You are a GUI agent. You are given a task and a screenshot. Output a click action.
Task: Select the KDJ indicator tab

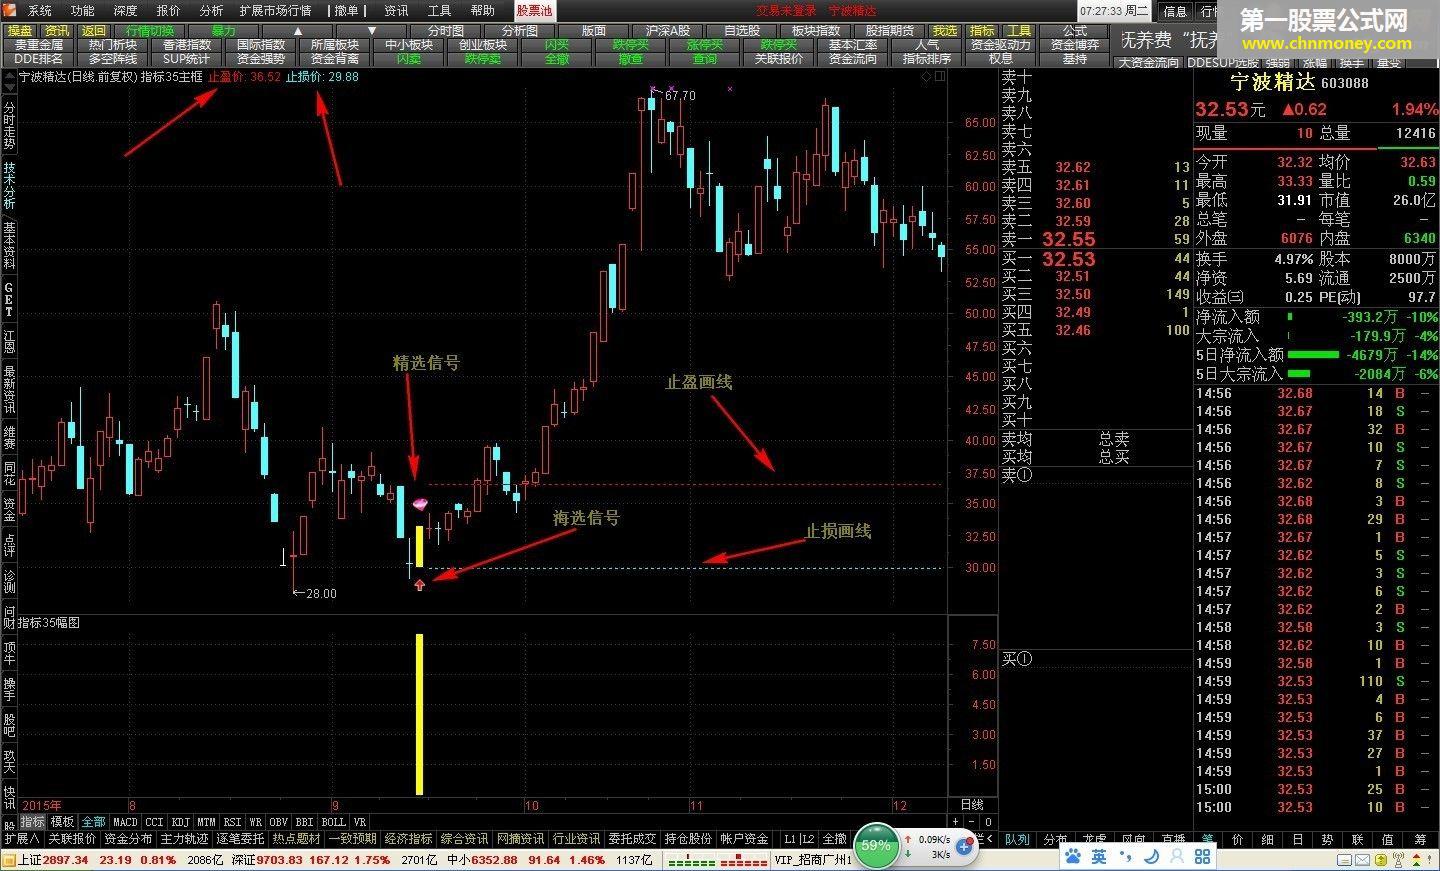point(181,822)
